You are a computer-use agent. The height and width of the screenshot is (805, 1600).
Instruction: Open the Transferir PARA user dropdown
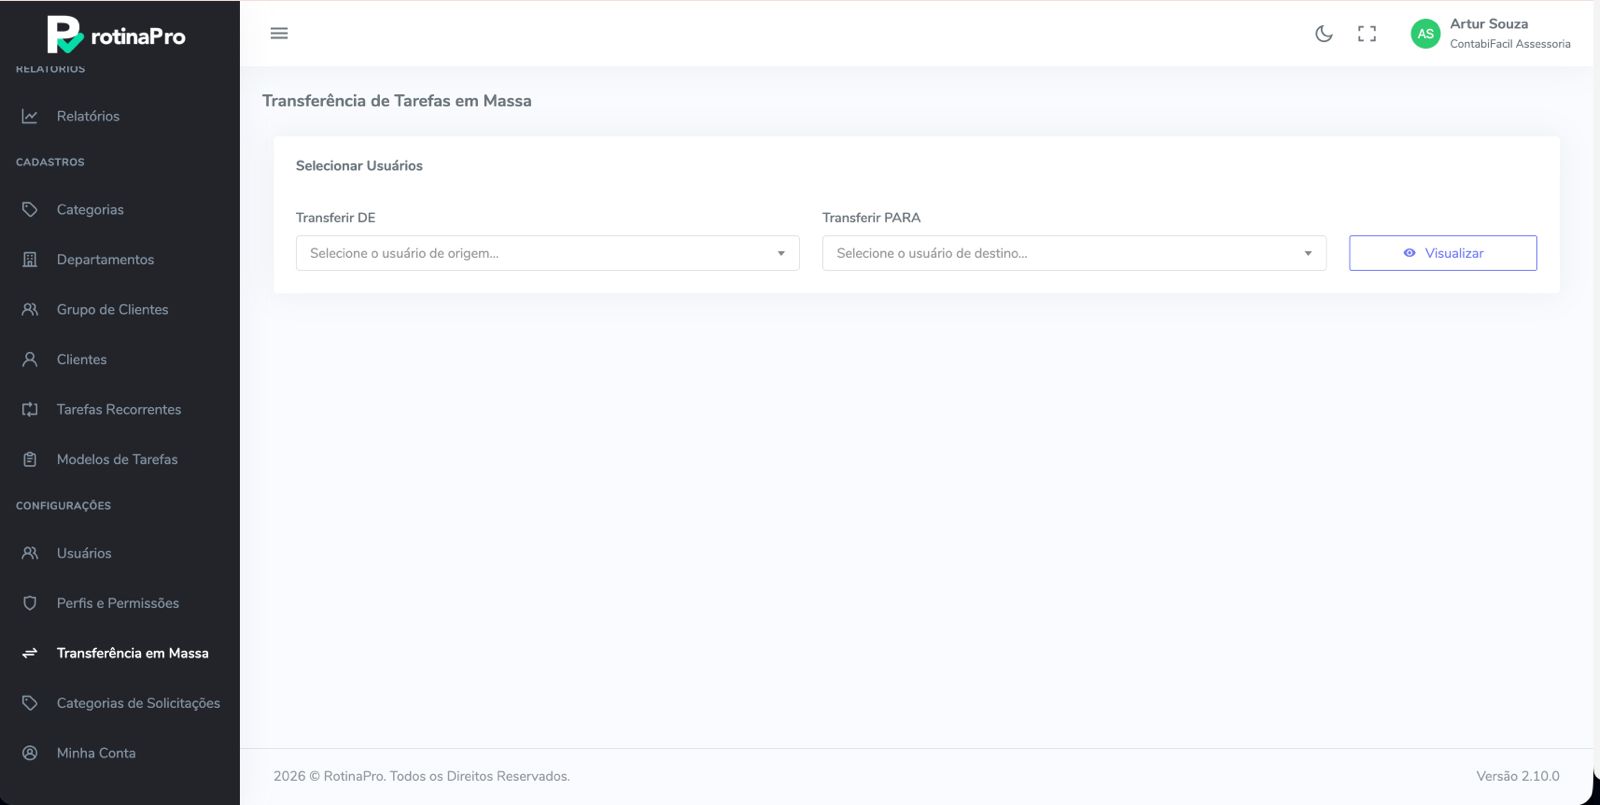point(1073,253)
